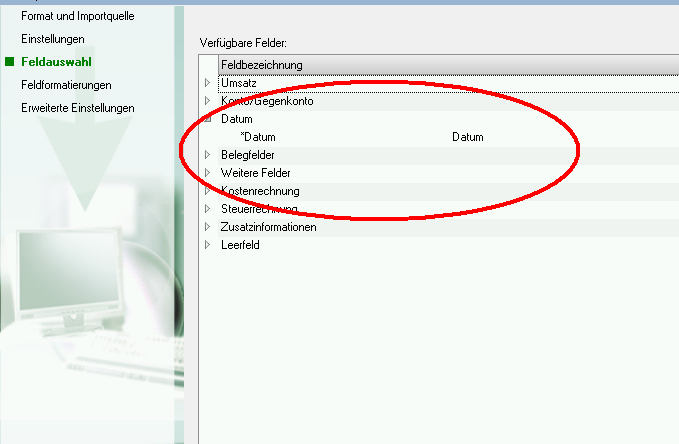The height and width of the screenshot is (444, 679).
Task: Select the Leerfeld row
Action: click(x=449, y=245)
